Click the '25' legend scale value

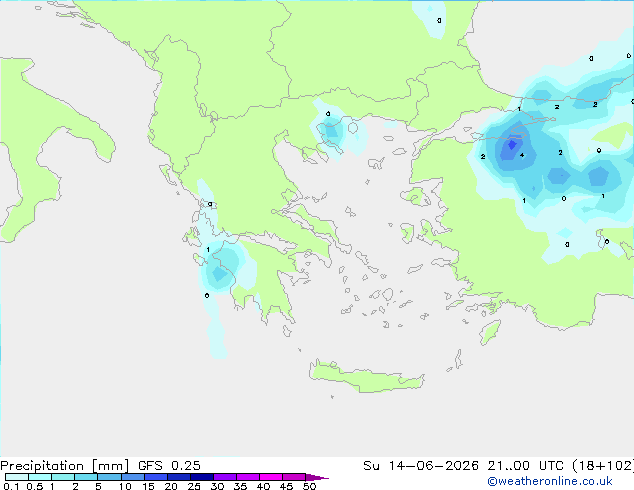pyautogui.click(x=194, y=486)
